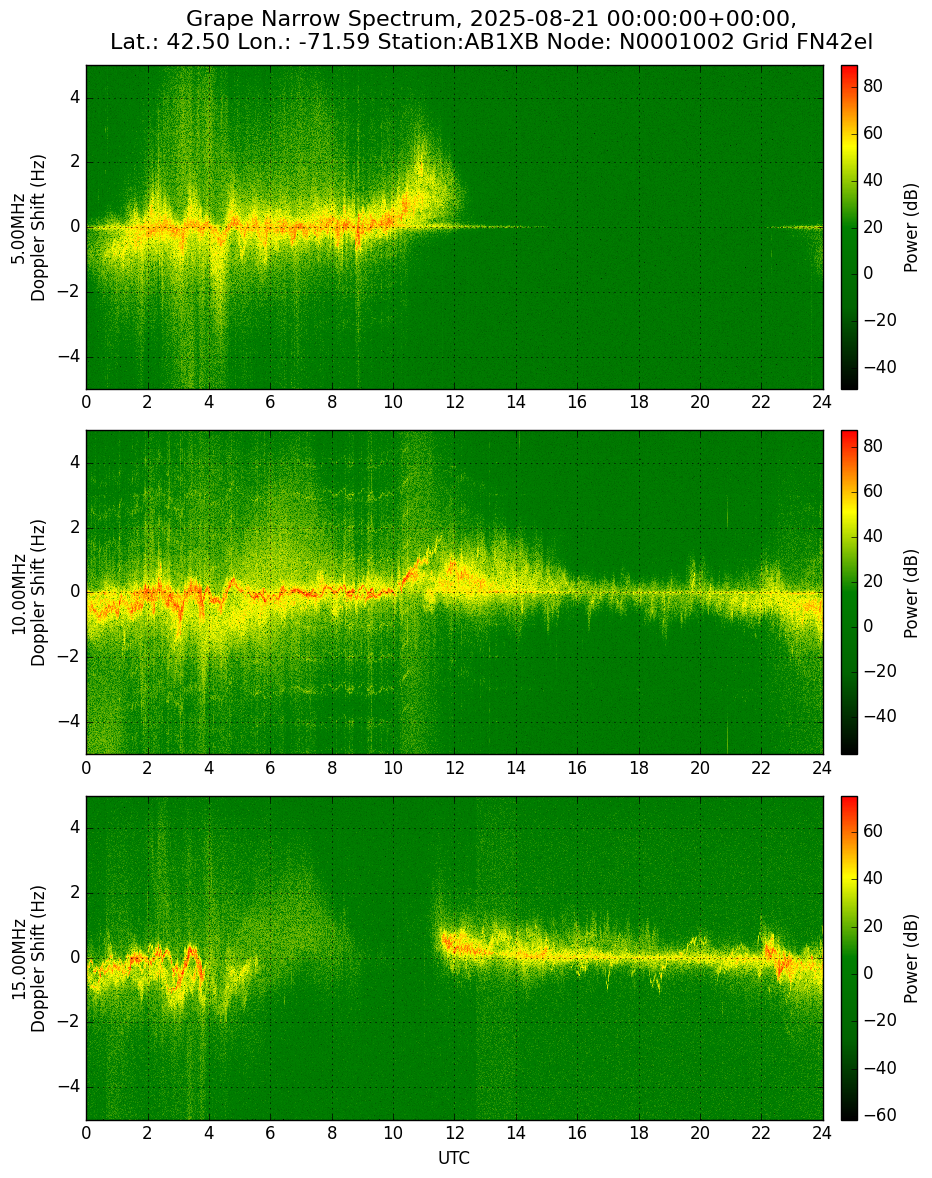Viewport: 932px width, 1178px height.
Task: Click the bottom color bar's Power (dB) label
Action: (x=911, y=959)
